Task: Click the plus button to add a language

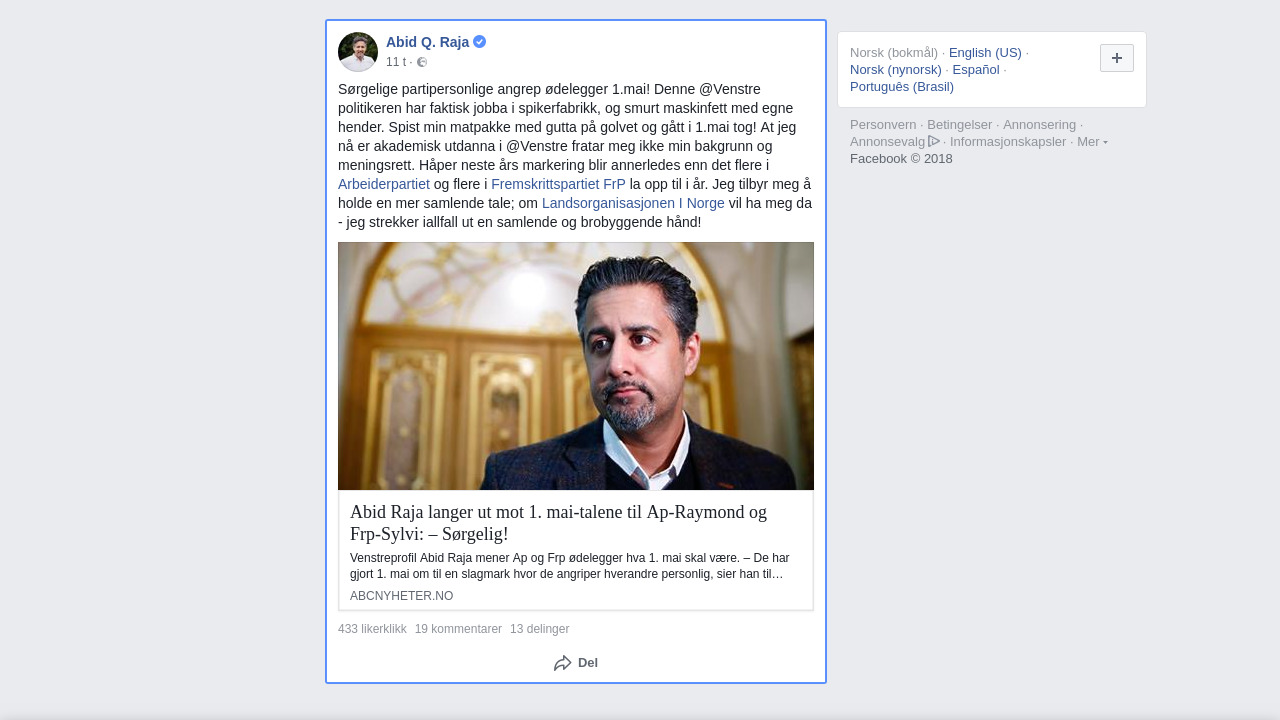Action: pos(1117,58)
